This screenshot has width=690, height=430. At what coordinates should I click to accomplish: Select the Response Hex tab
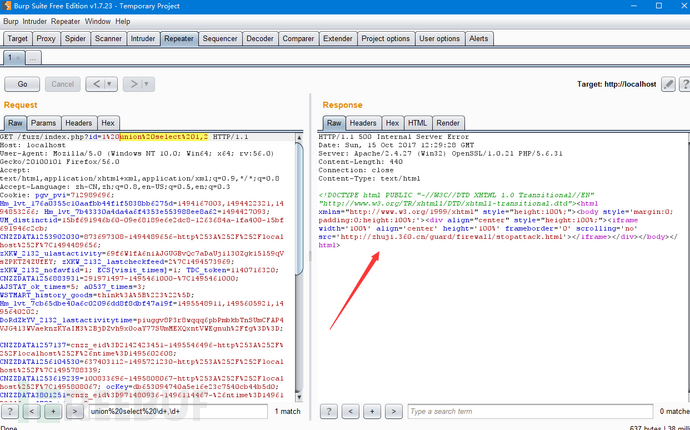point(393,123)
